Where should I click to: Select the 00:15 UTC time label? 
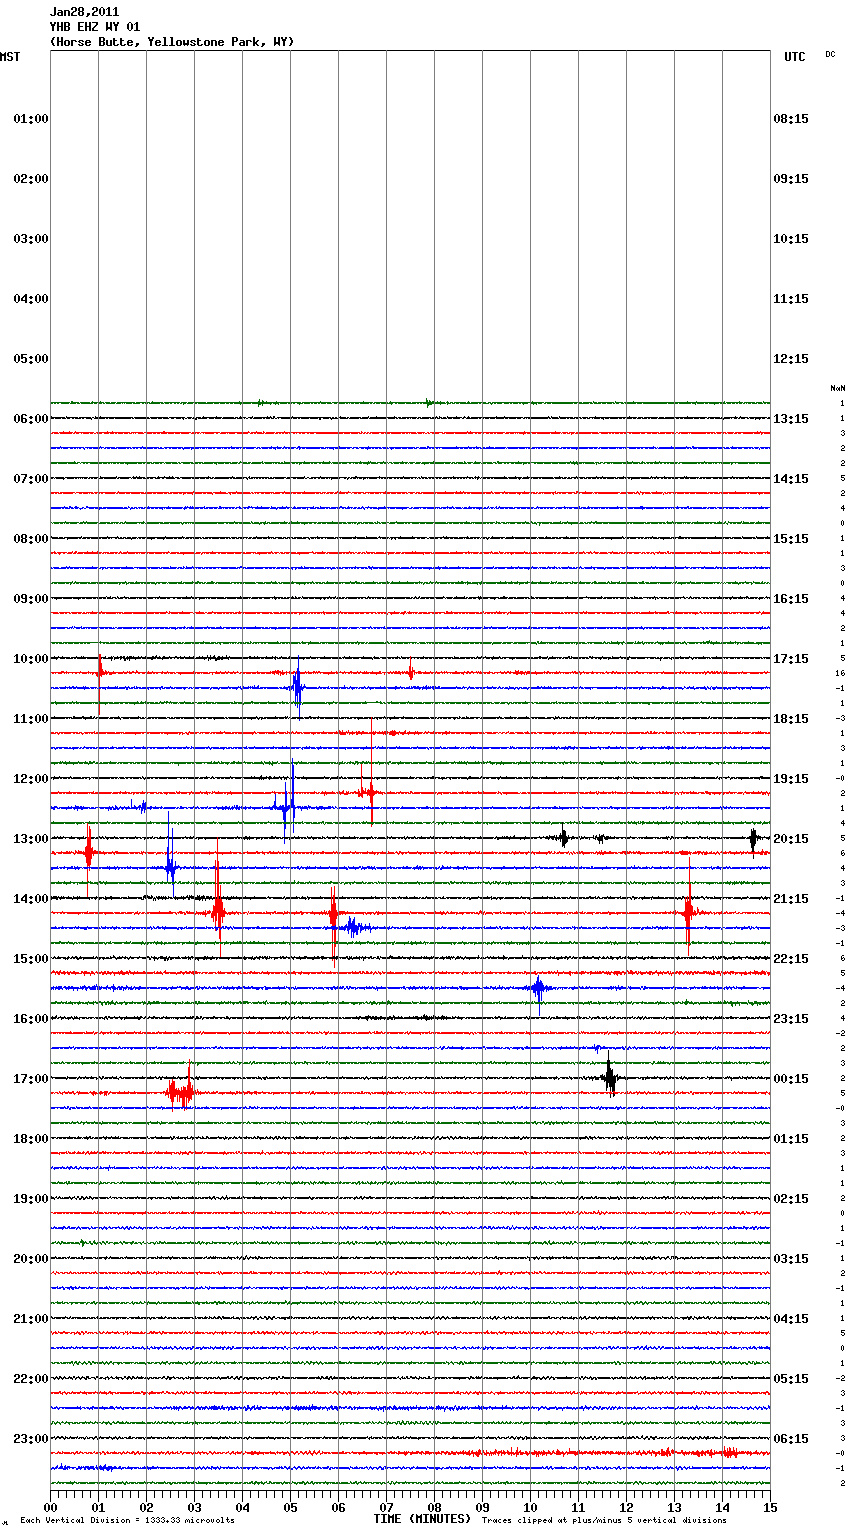pyautogui.click(x=791, y=1079)
